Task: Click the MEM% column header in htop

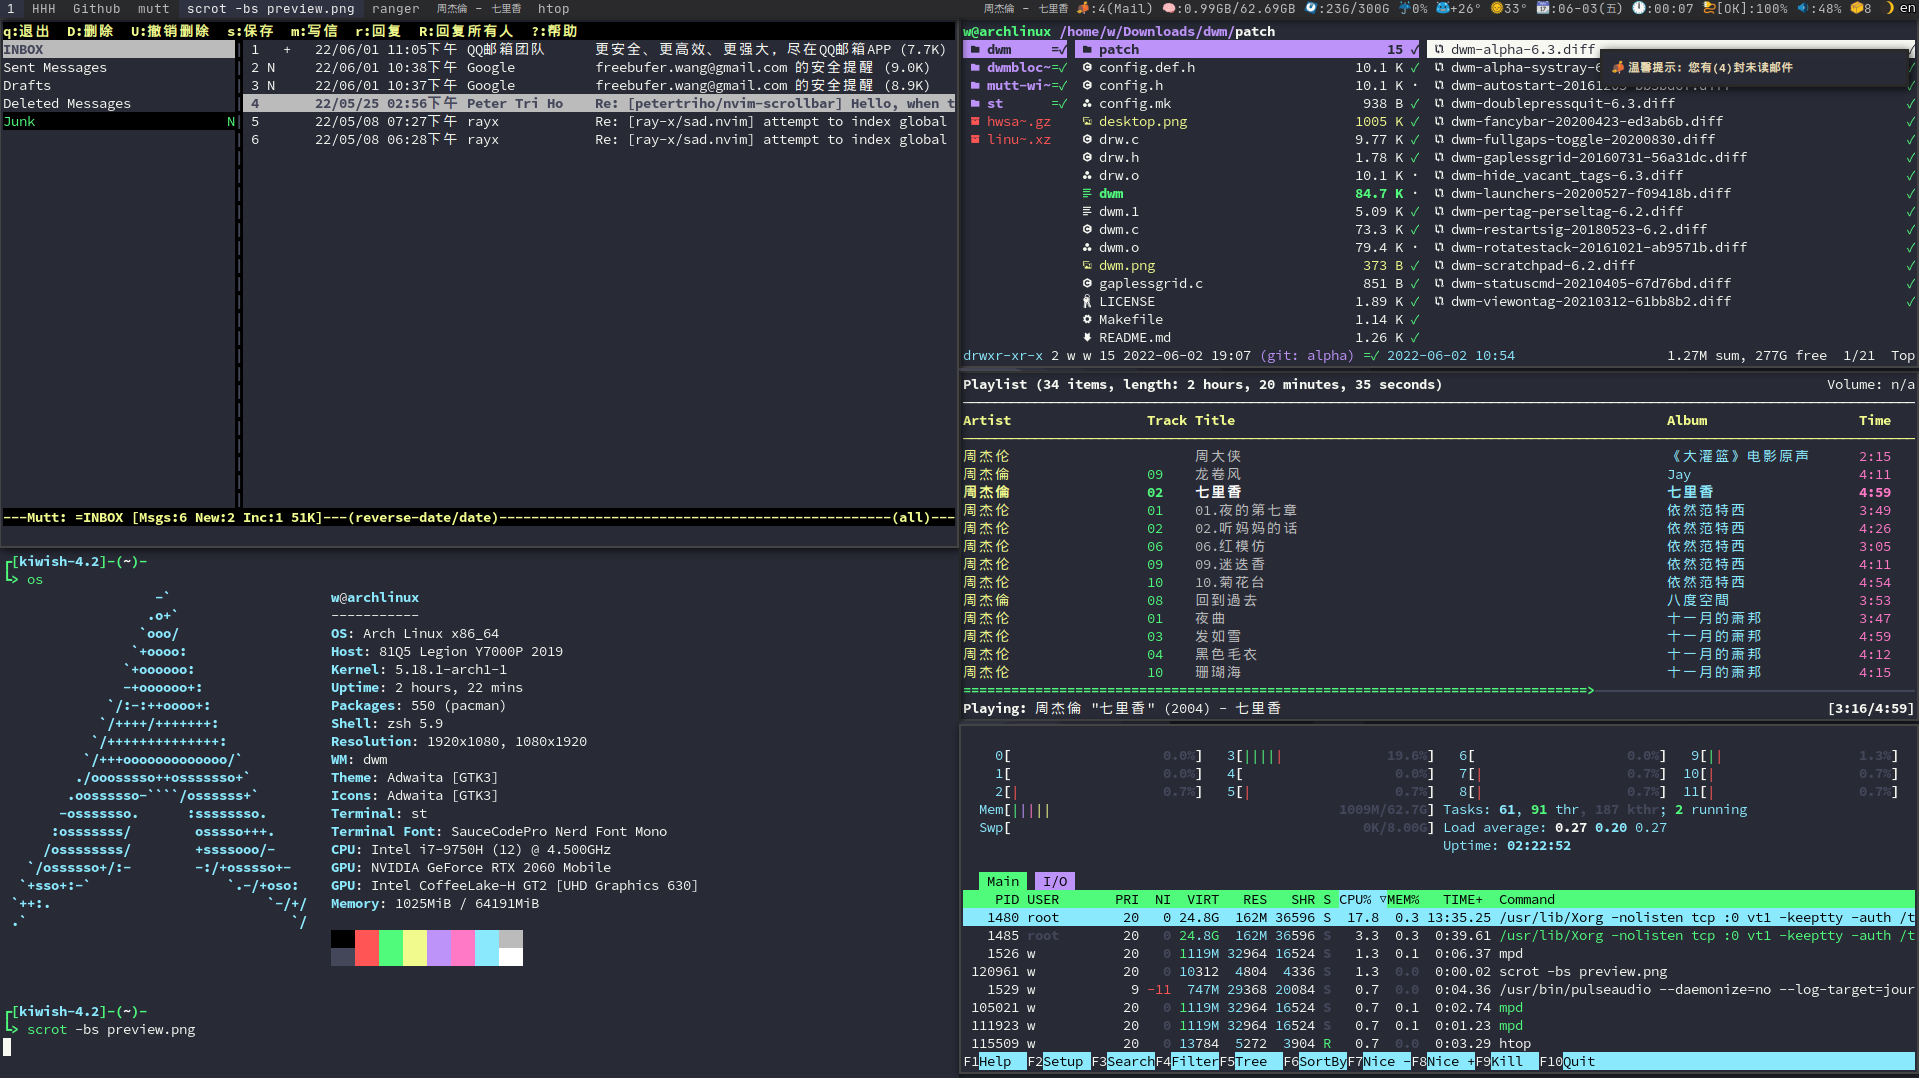Action: tap(1403, 899)
